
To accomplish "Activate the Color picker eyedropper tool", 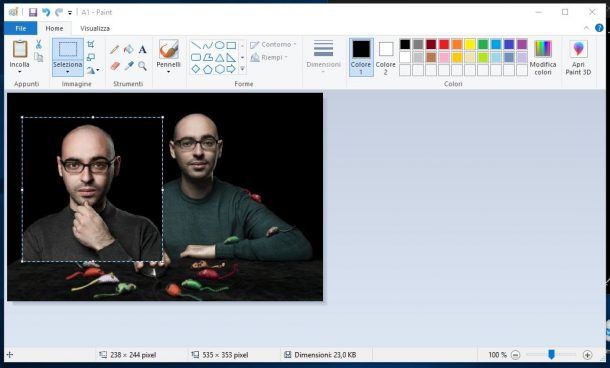I will (129, 66).
